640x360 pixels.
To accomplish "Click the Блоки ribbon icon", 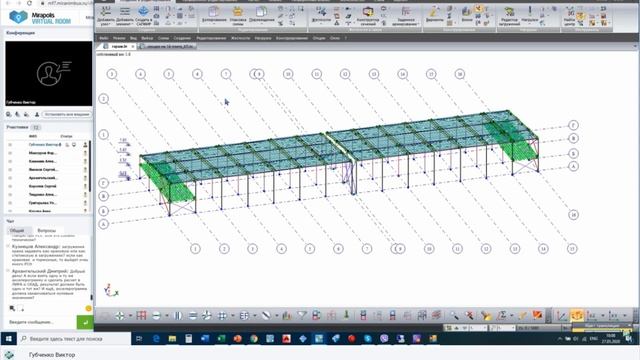I will (x=467, y=14).
